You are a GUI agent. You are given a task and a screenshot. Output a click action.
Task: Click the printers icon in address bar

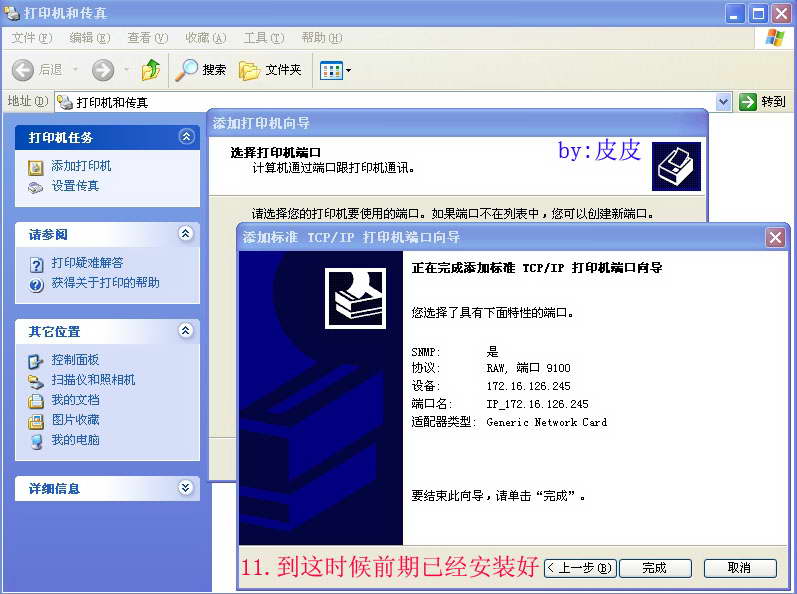click(65, 103)
